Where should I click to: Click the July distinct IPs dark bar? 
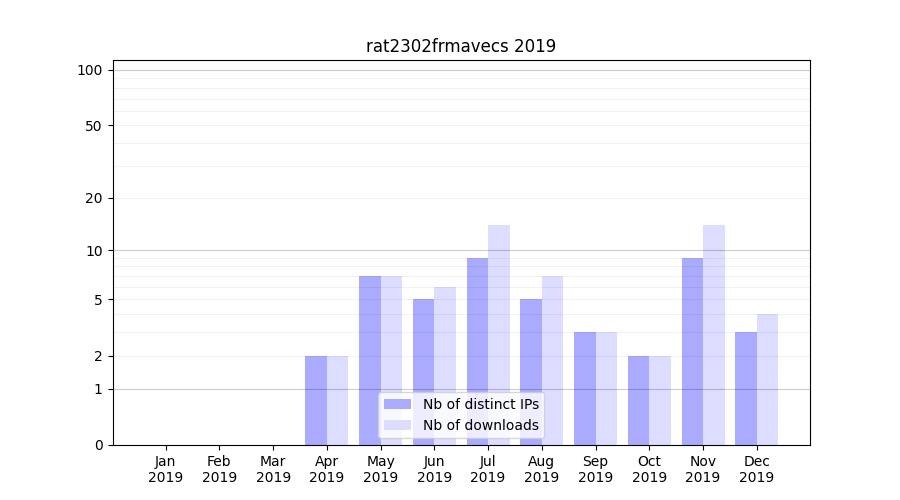[x=477, y=350]
